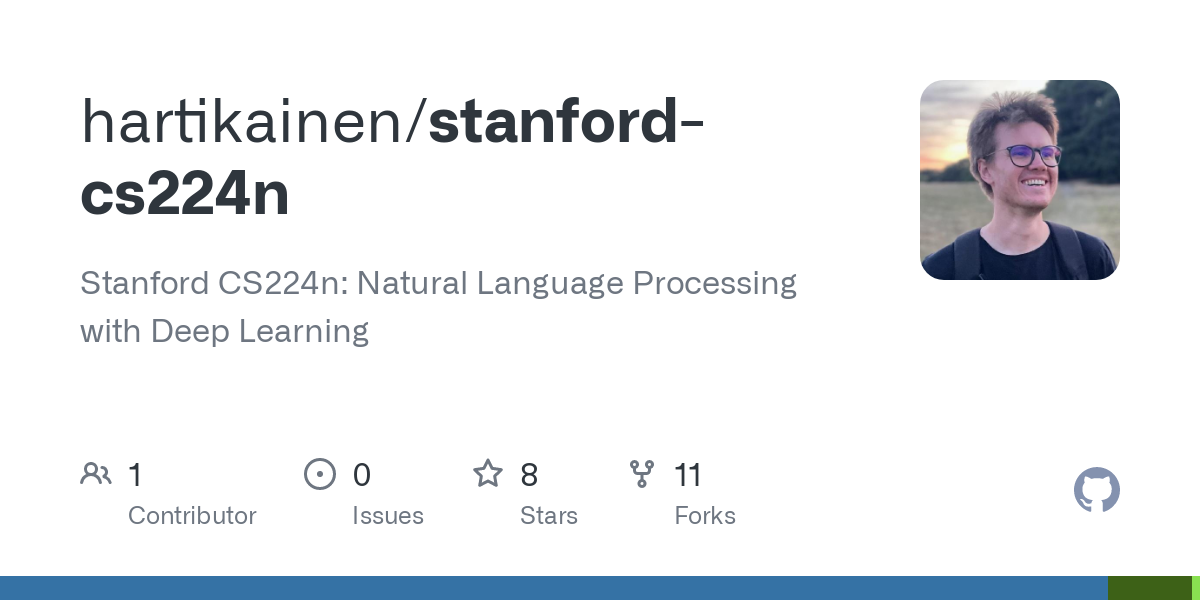Click the Stars label
1200x600 pixels.
pos(549,516)
